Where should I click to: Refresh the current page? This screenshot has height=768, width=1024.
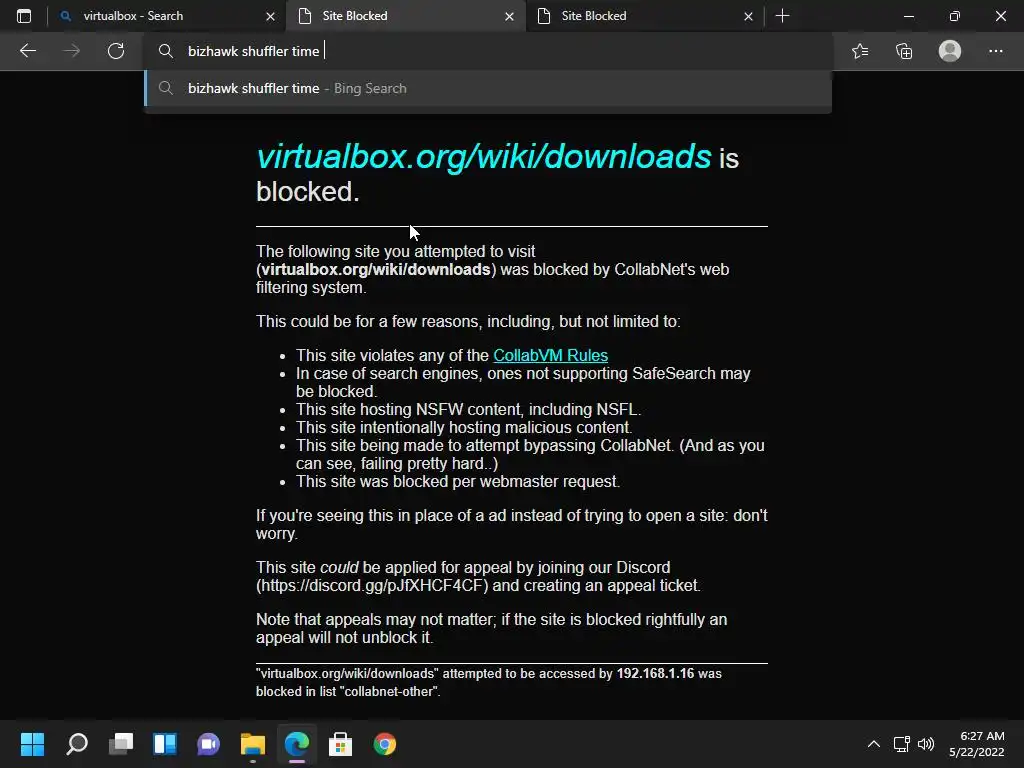point(116,51)
